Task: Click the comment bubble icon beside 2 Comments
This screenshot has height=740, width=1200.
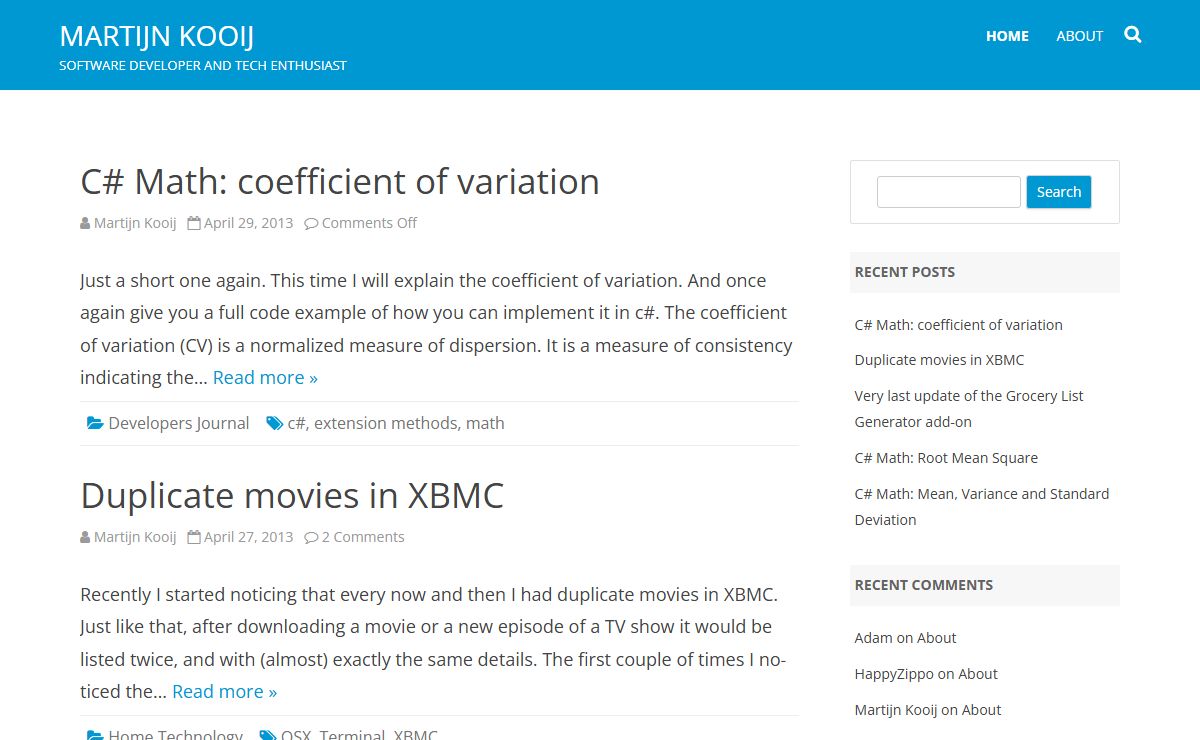Action: 311,537
